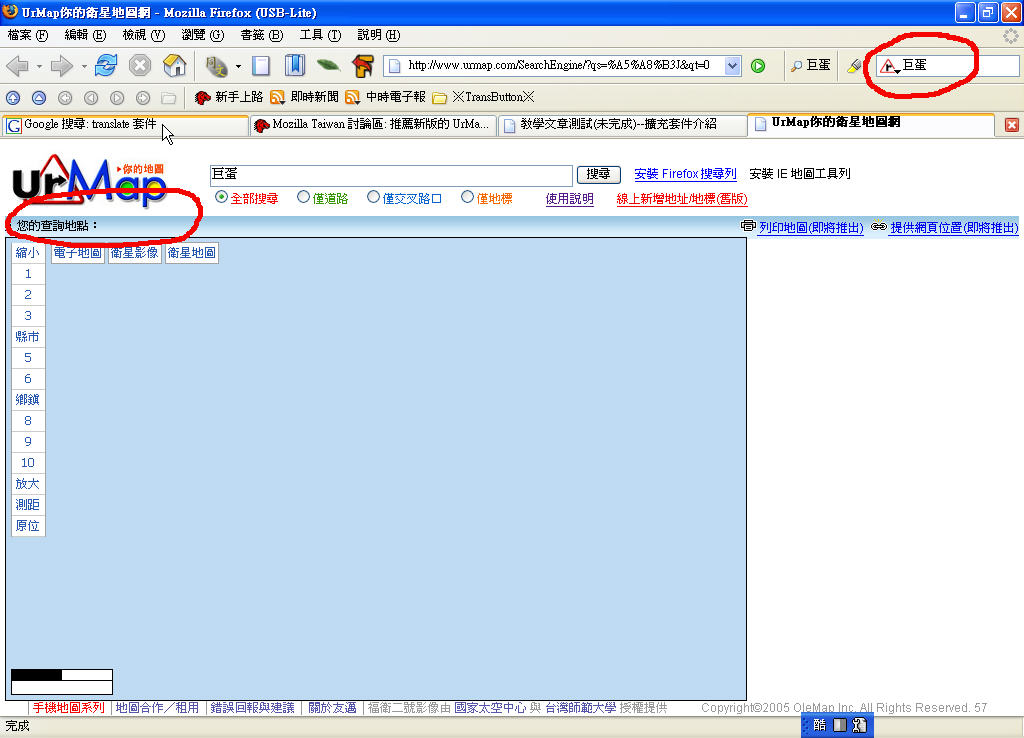Close the current tab with red X
Image resolution: width=1024 pixels, height=738 pixels.
1012,125
